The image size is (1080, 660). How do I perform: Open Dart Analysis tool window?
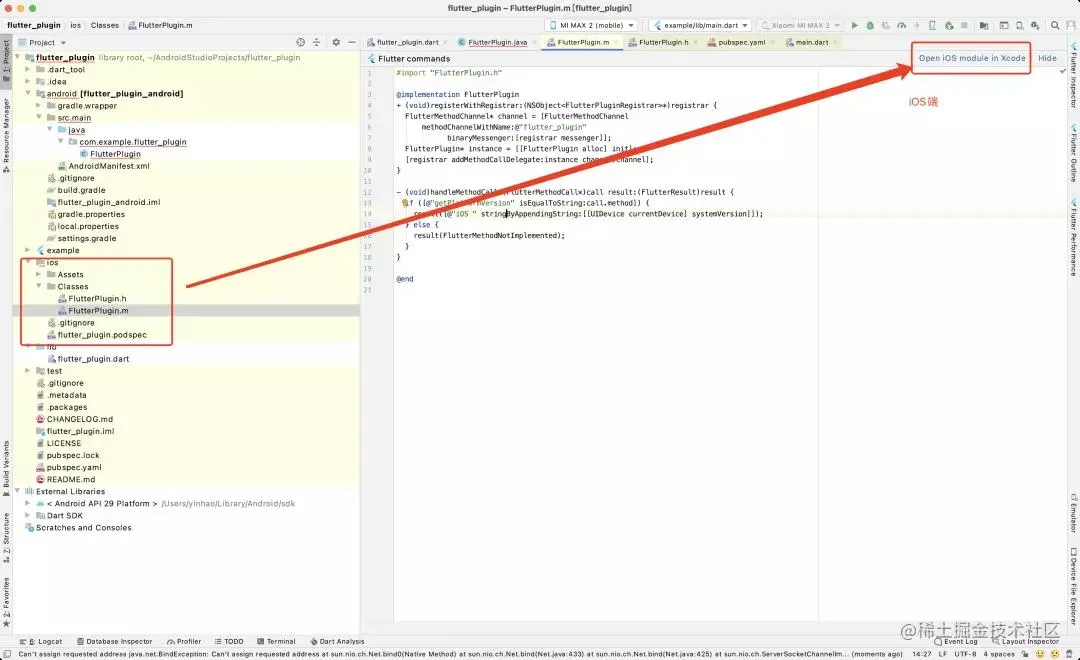click(338, 641)
